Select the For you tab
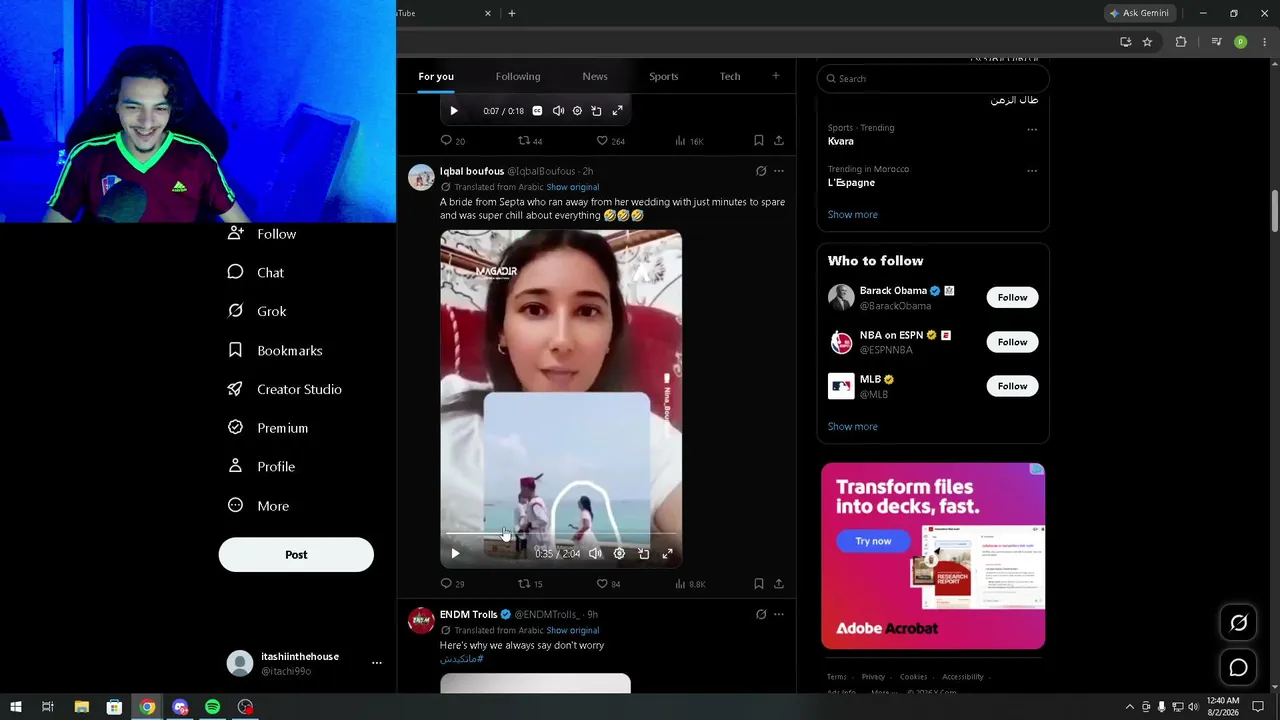 [436, 77]
